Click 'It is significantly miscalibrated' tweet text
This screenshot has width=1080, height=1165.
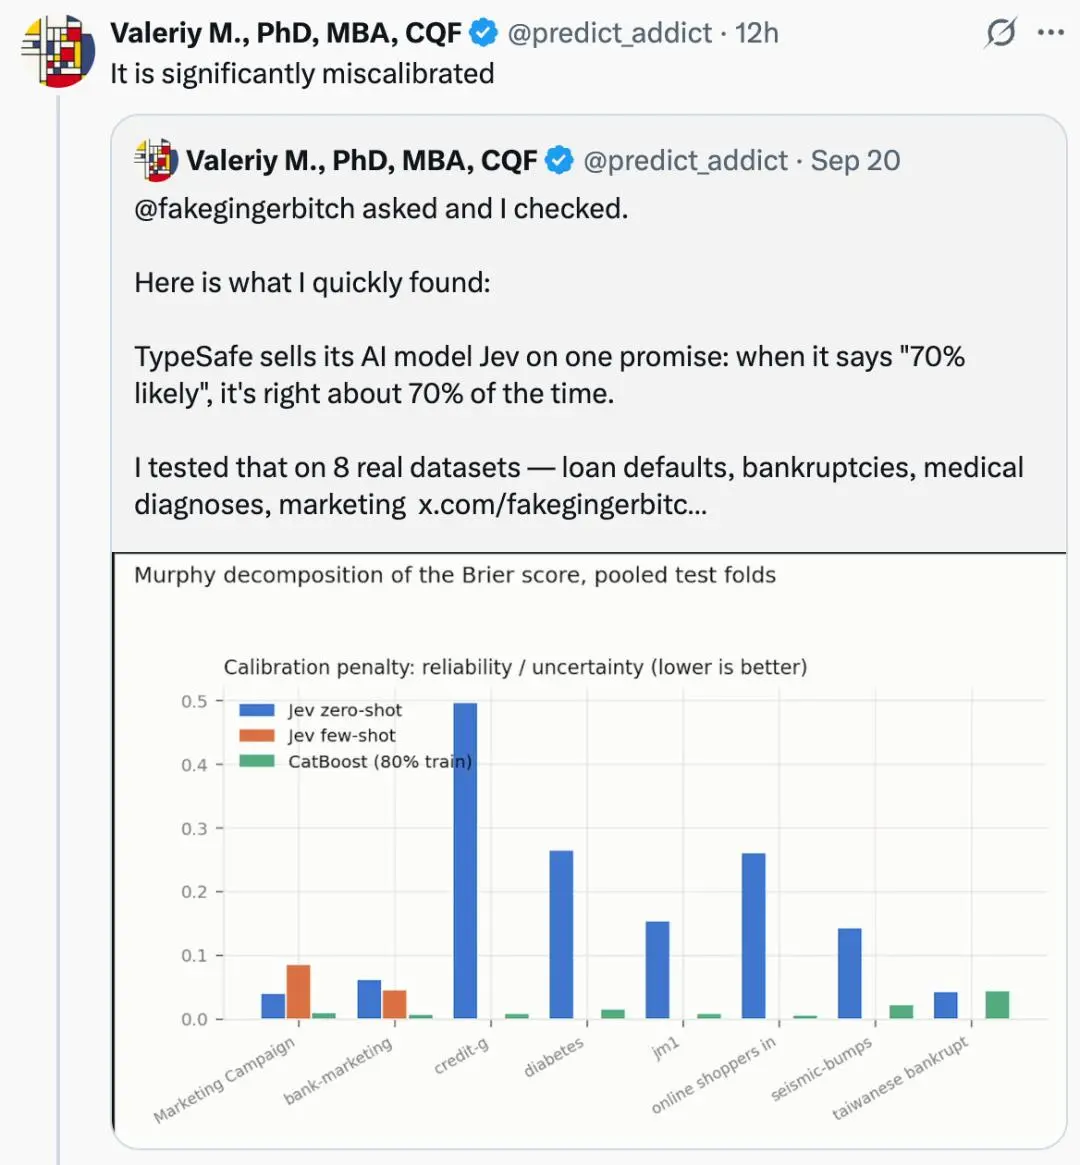(302, 74)
